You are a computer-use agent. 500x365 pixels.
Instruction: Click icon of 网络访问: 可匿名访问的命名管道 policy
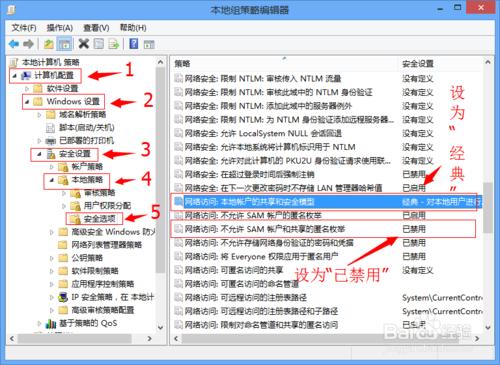click(179, 284)
